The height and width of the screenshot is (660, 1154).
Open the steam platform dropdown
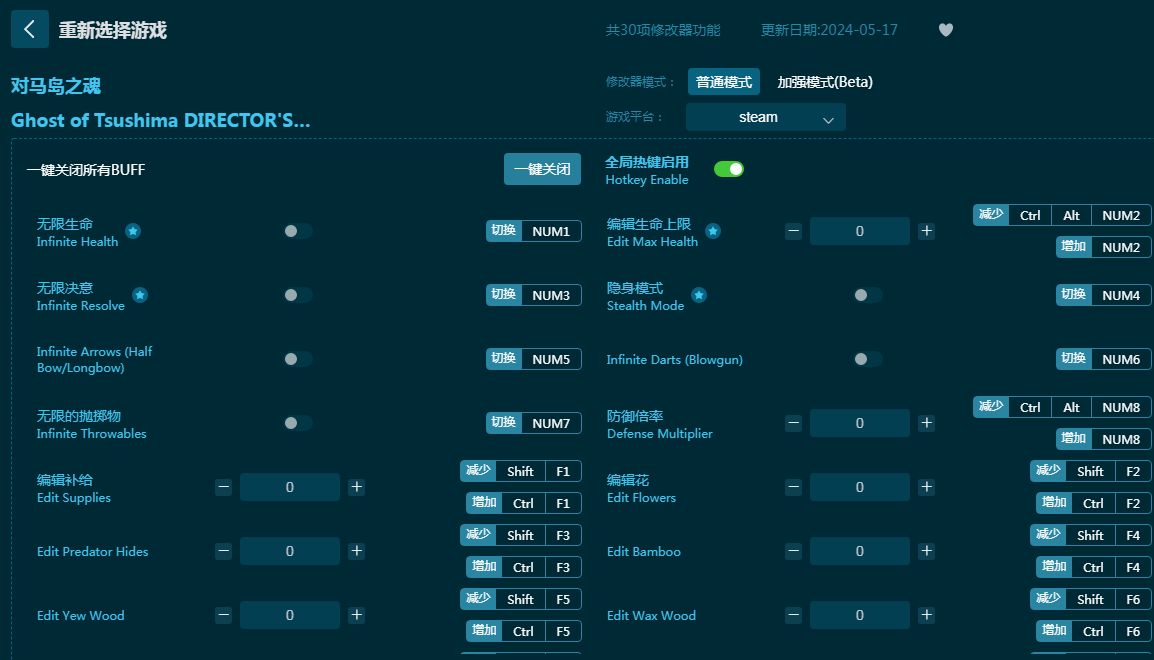pyautogui.click(x=765, y=117)
